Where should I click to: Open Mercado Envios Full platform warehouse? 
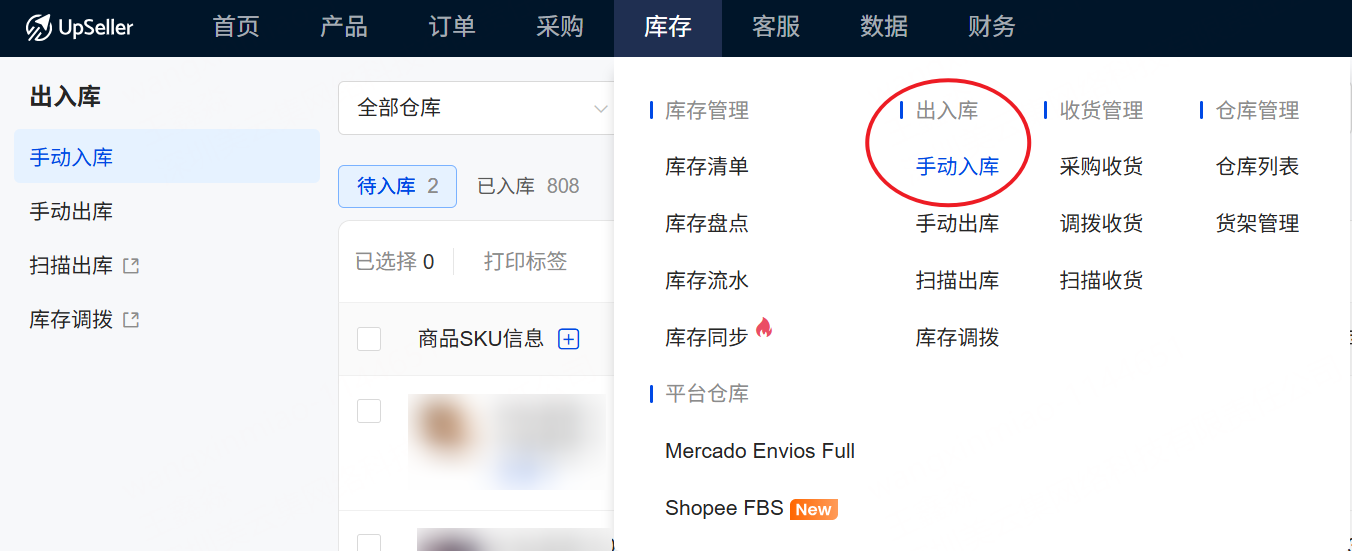[x=760, y=452]
